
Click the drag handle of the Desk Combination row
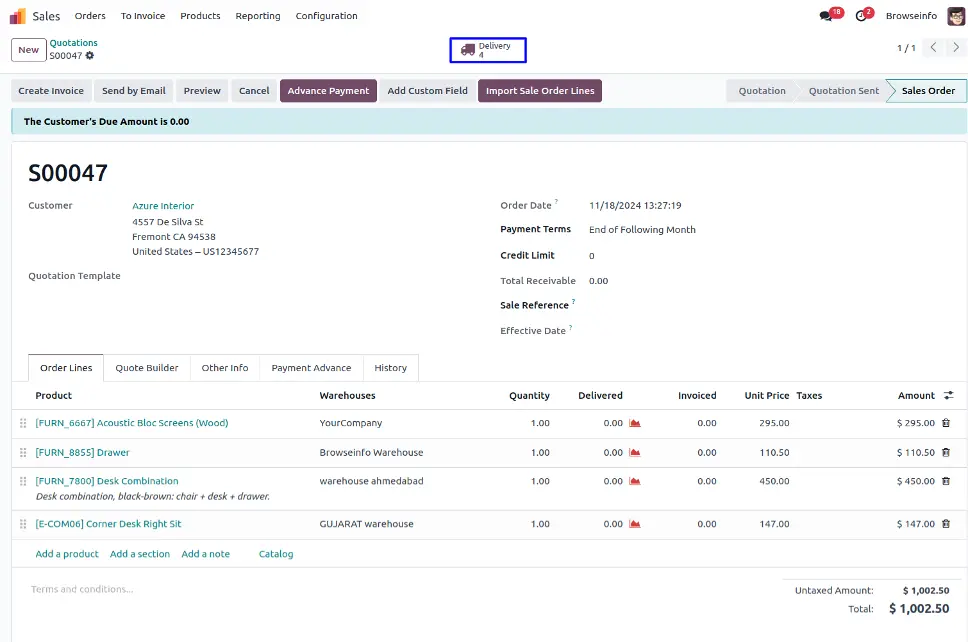point(23,481)
